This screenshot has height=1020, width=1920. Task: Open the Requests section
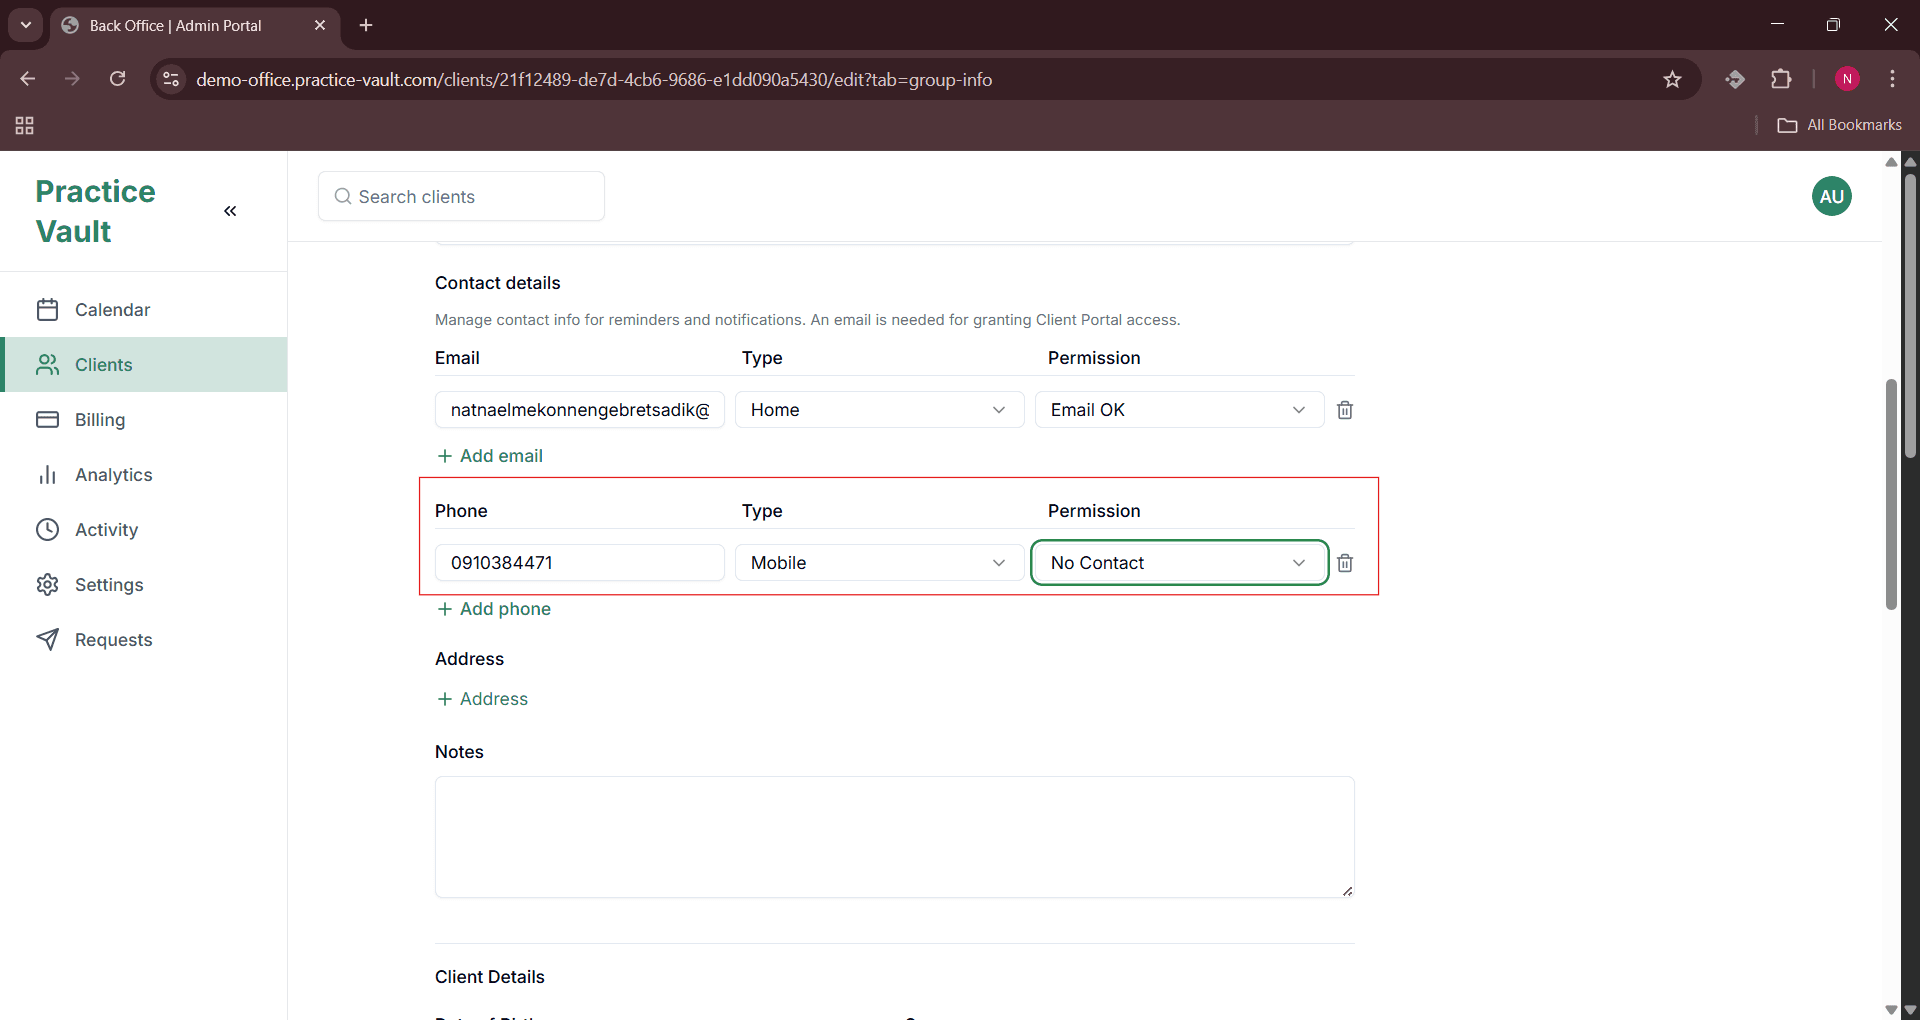(113, 639)
